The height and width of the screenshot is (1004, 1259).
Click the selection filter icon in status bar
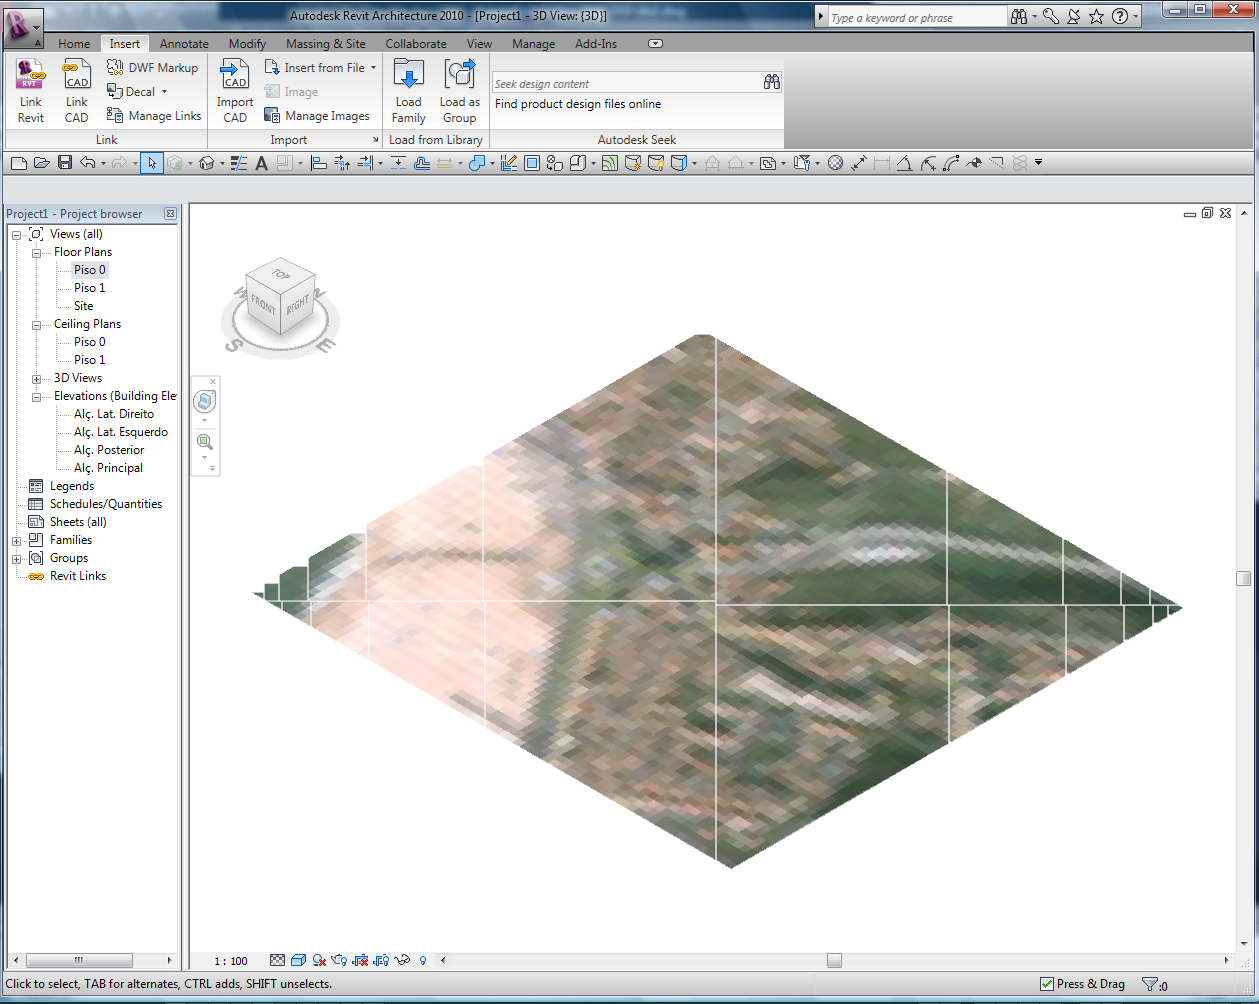pos(1150,984)
